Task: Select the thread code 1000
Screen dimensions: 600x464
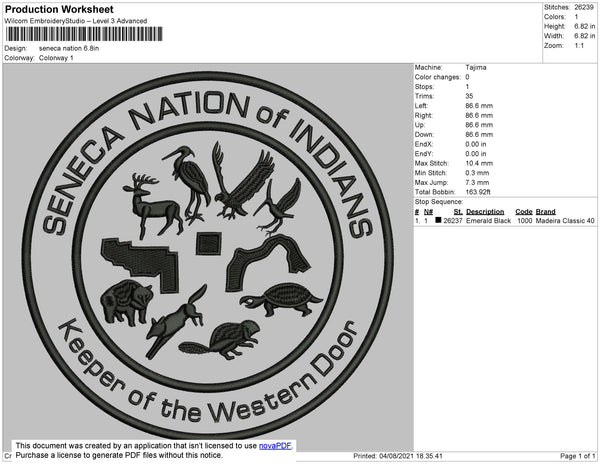Action: coord(525,221)
